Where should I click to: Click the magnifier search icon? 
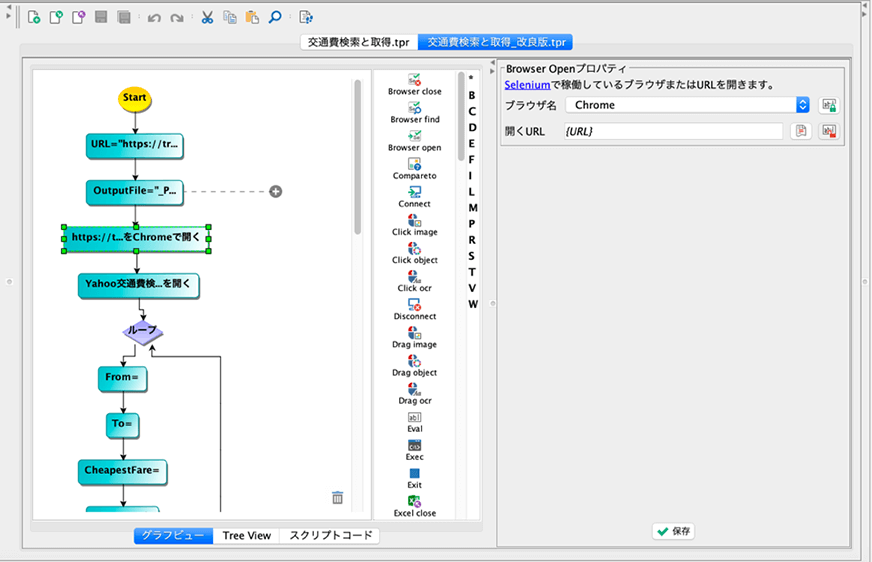275,17
